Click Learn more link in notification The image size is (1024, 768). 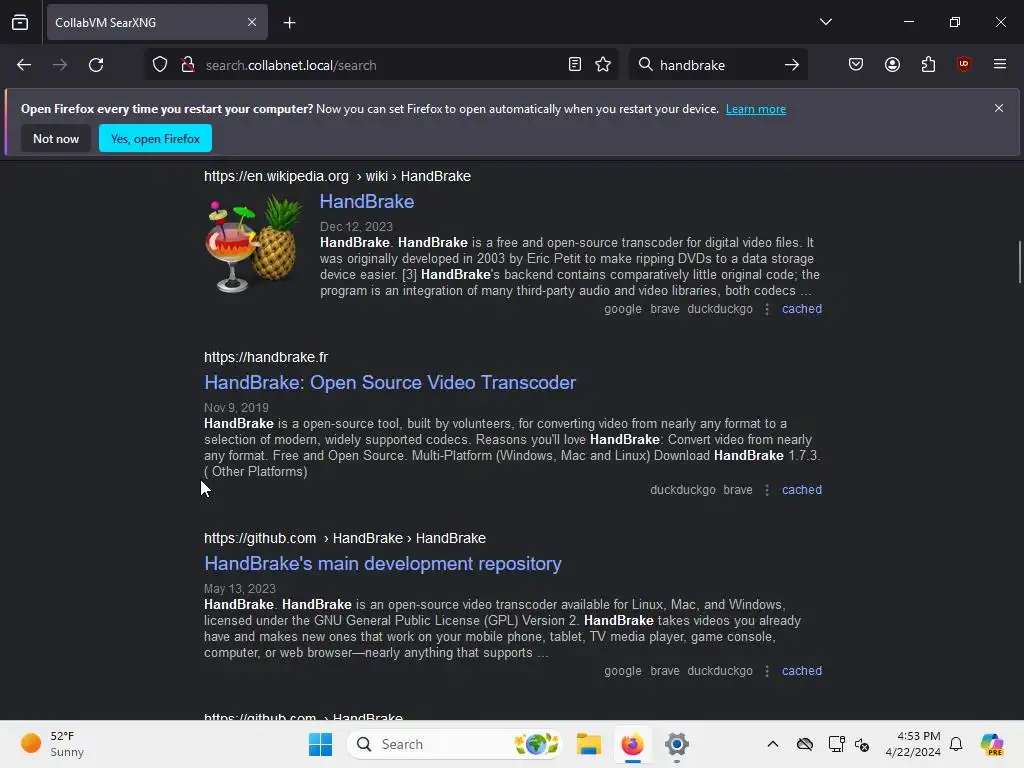pyautogui.click(x=756, y=109)
